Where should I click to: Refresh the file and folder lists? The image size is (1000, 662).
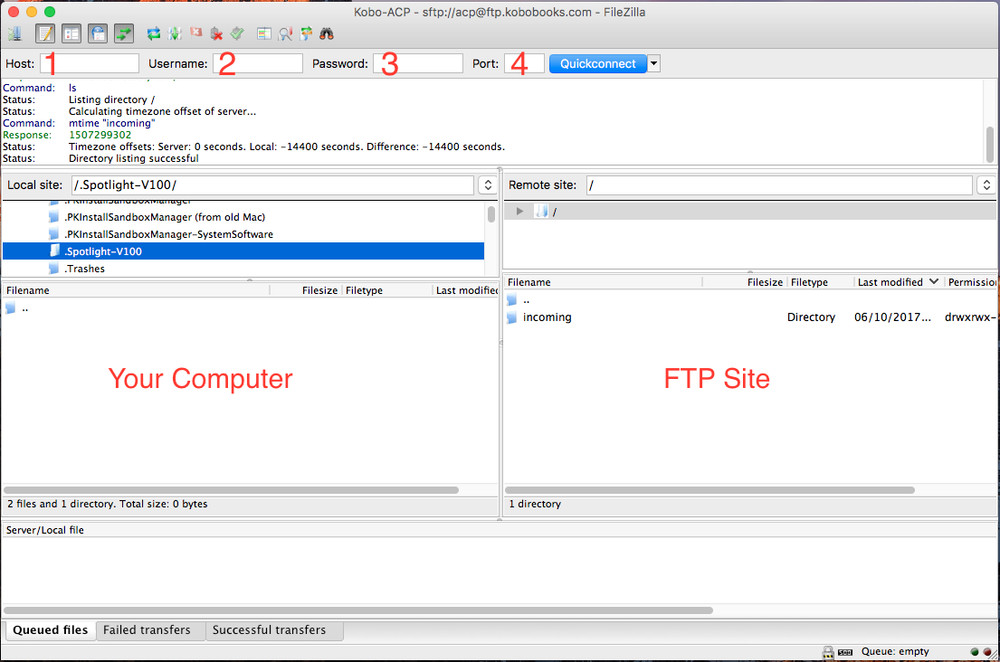[x=153, y=32]
